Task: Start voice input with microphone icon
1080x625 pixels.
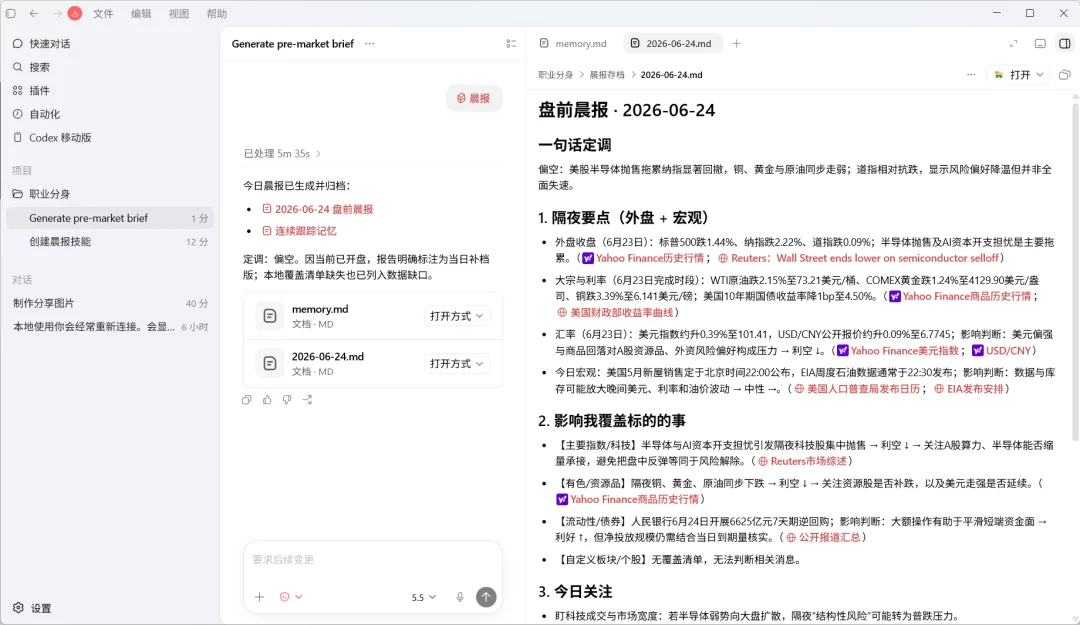Action: coord(460,597)
